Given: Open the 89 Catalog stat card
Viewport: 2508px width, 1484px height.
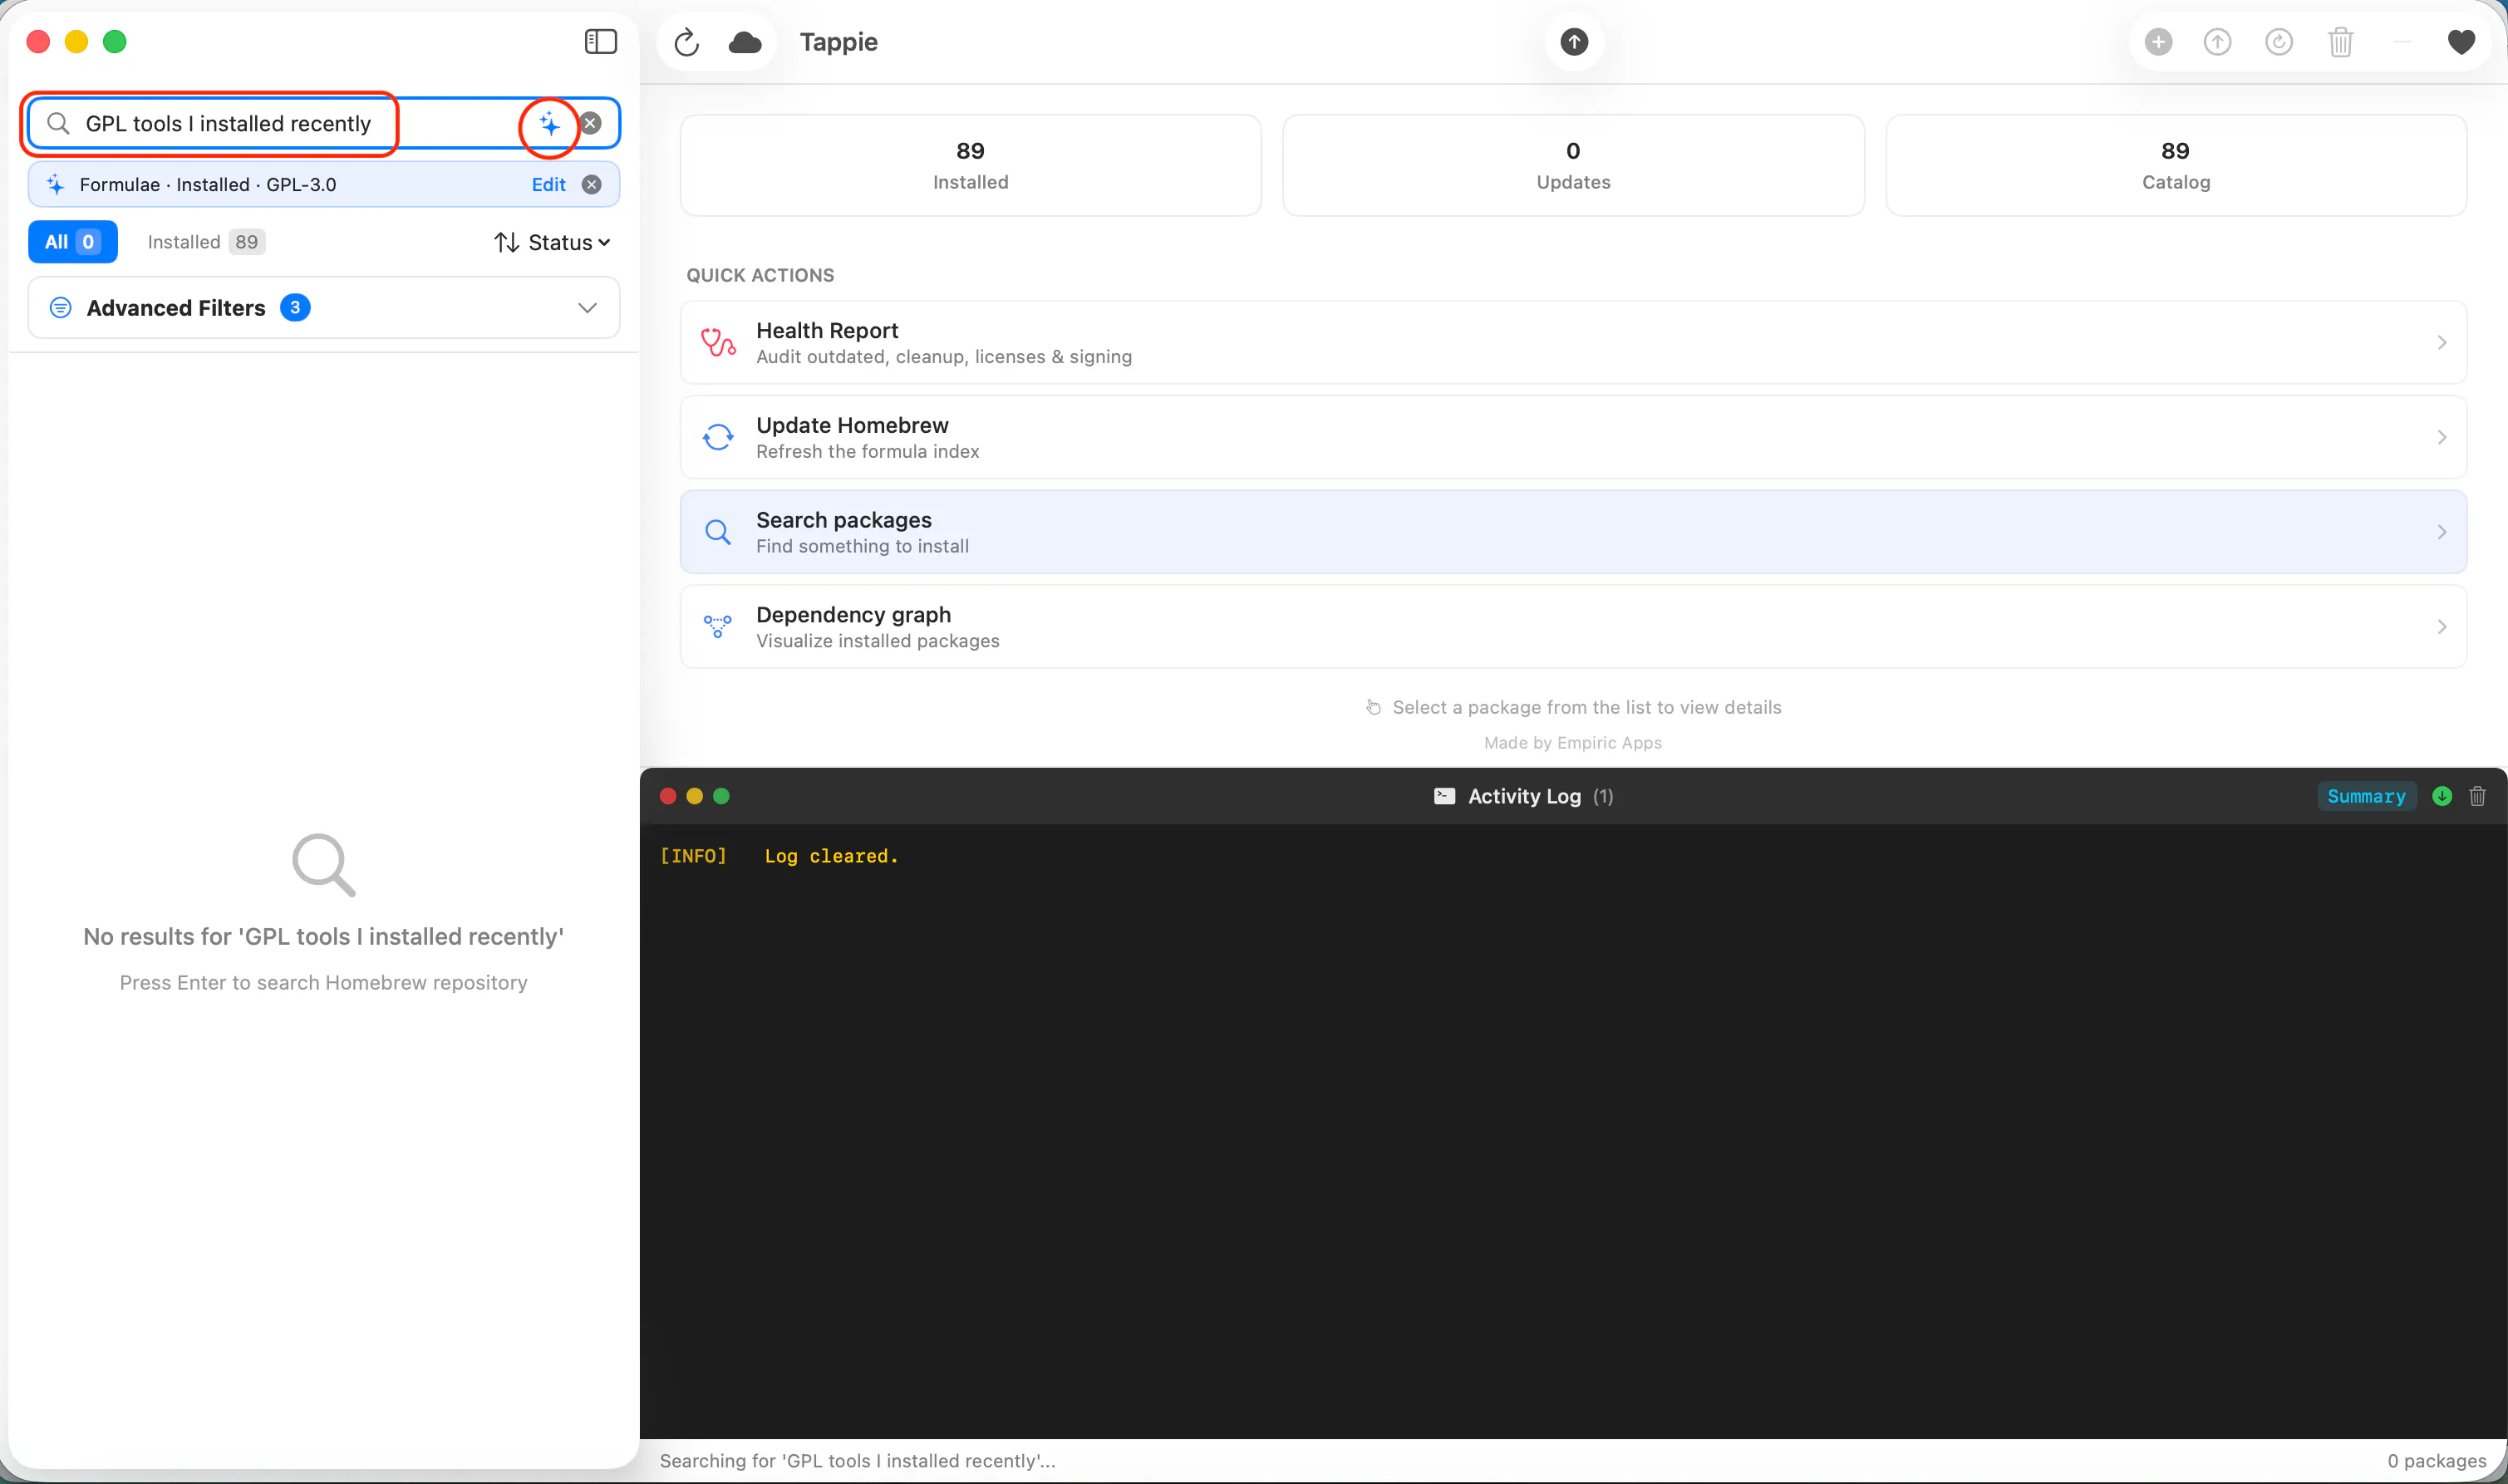Looking at the screenshot, I should (x=2176, y=165).
